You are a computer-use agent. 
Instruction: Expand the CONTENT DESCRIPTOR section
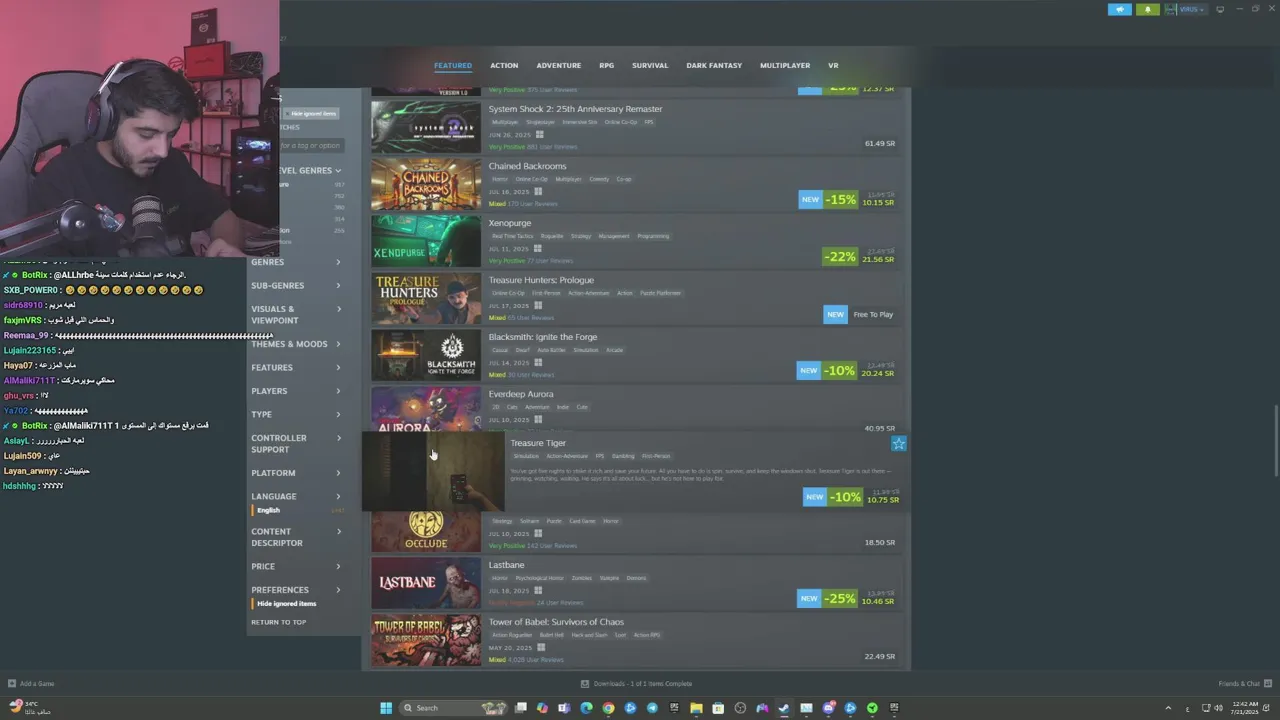tap(295, 537)
